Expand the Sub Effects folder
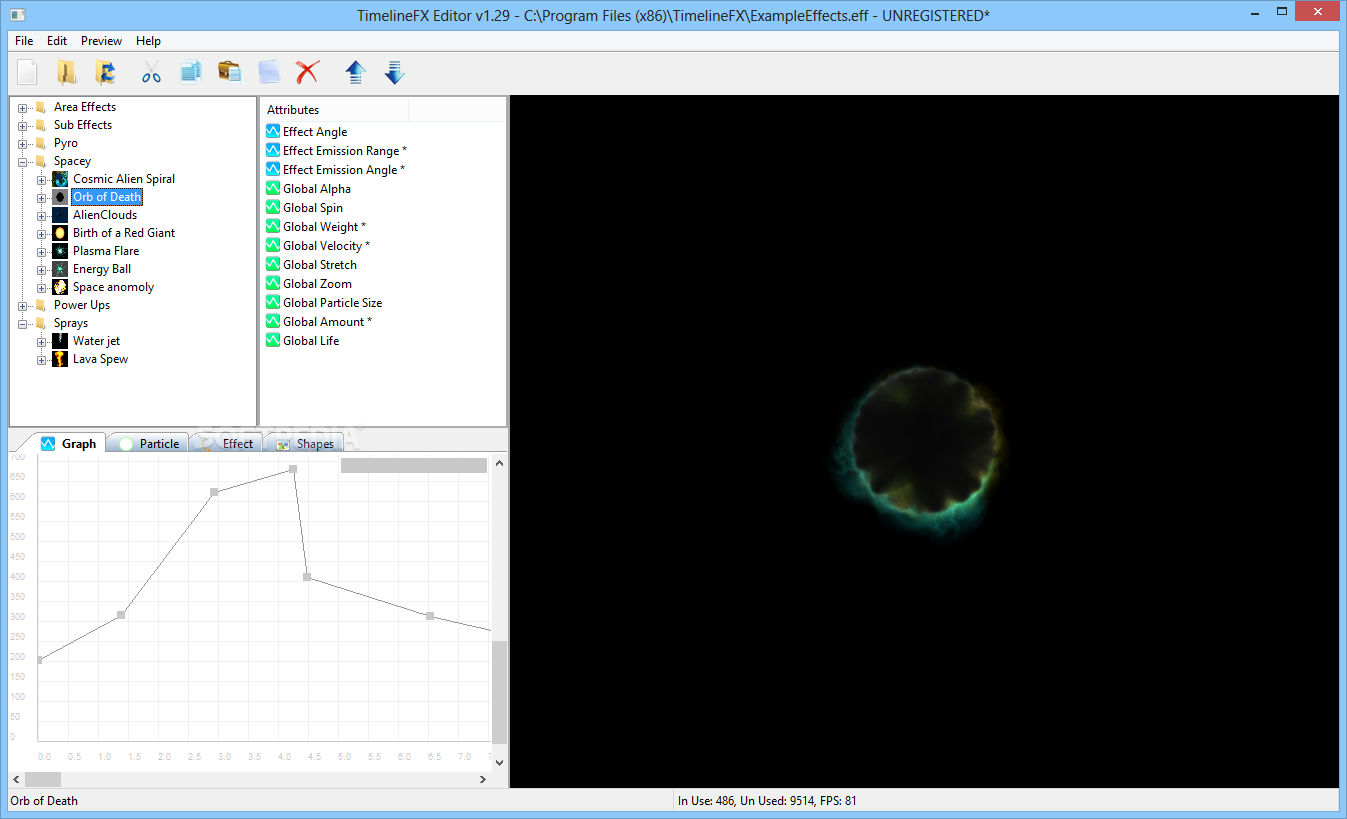The height and width of the screenshot is (819, 1347). [x=23, y=126]
